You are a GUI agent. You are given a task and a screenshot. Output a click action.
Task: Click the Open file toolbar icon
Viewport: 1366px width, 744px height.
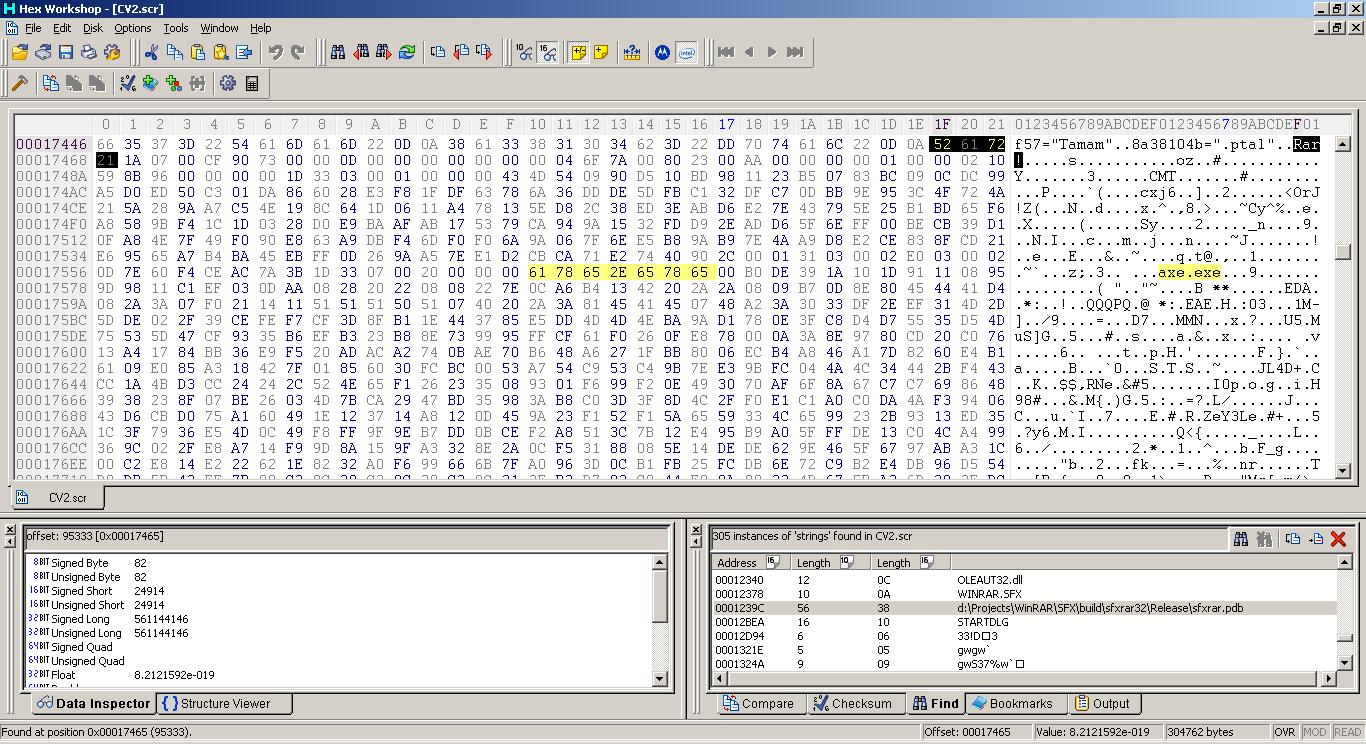[x=20, y=52]
